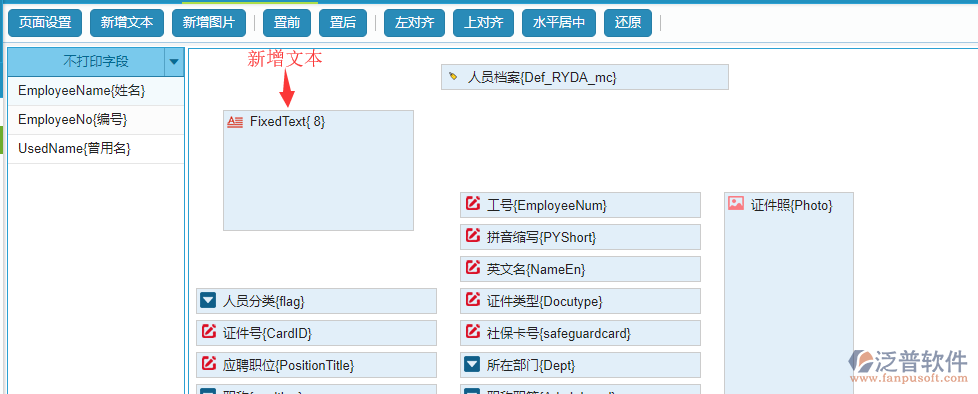Click the 新增图片 add image button
This screenshot has height=394, width=978.
(x=209, y=23)
